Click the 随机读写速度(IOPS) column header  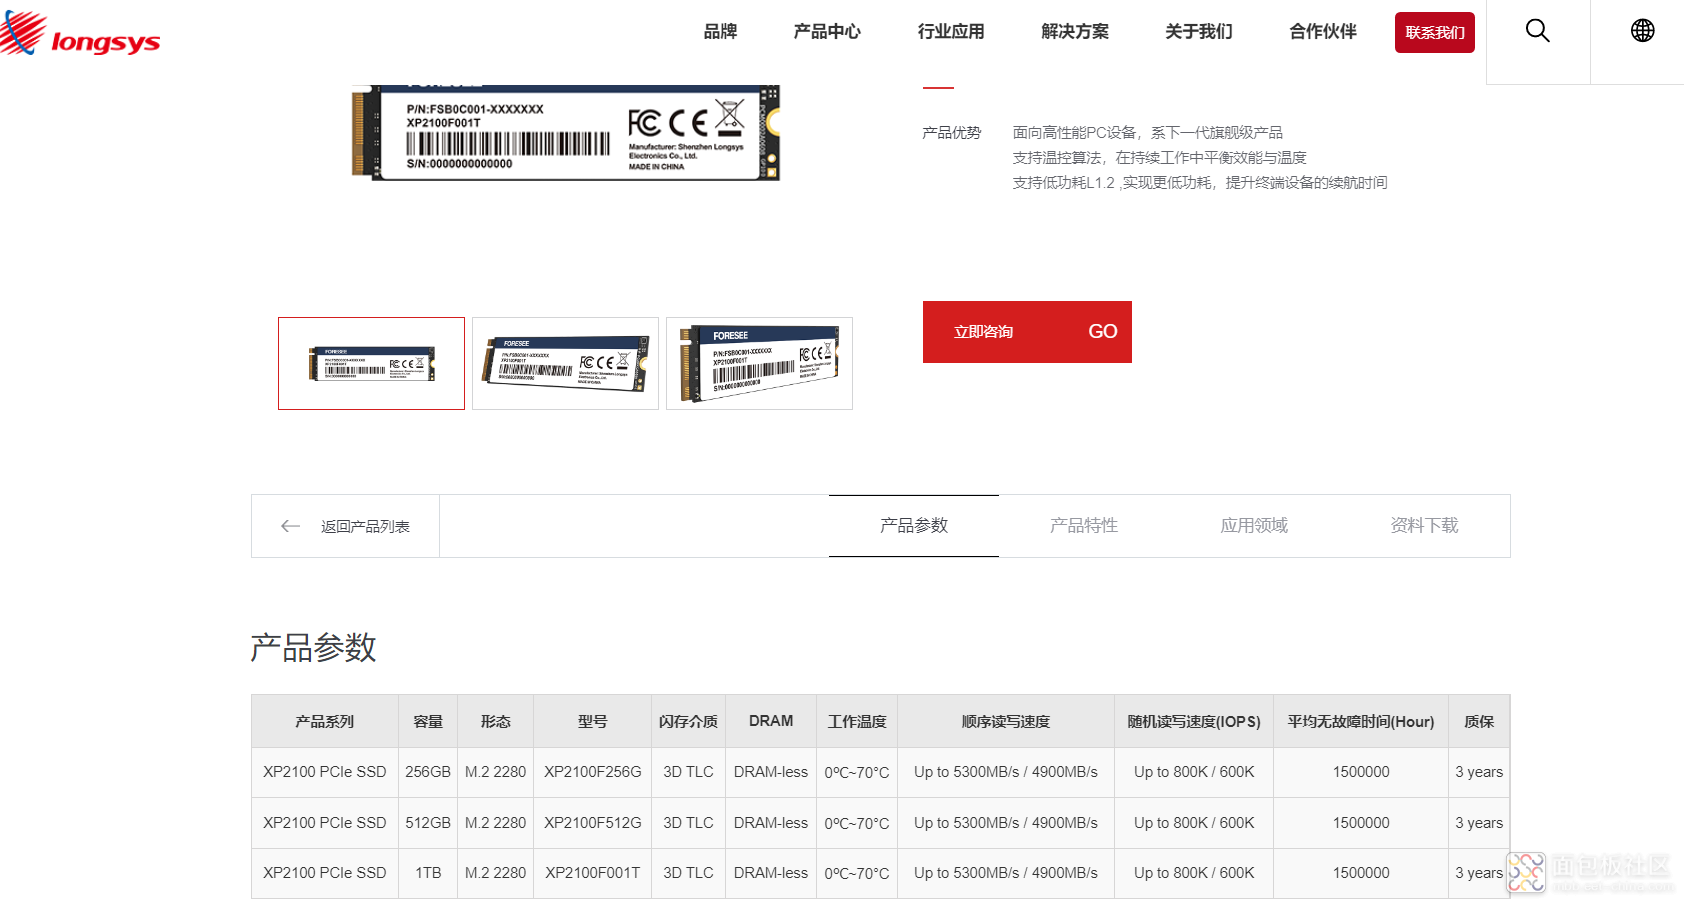[x=1194, y=722]
